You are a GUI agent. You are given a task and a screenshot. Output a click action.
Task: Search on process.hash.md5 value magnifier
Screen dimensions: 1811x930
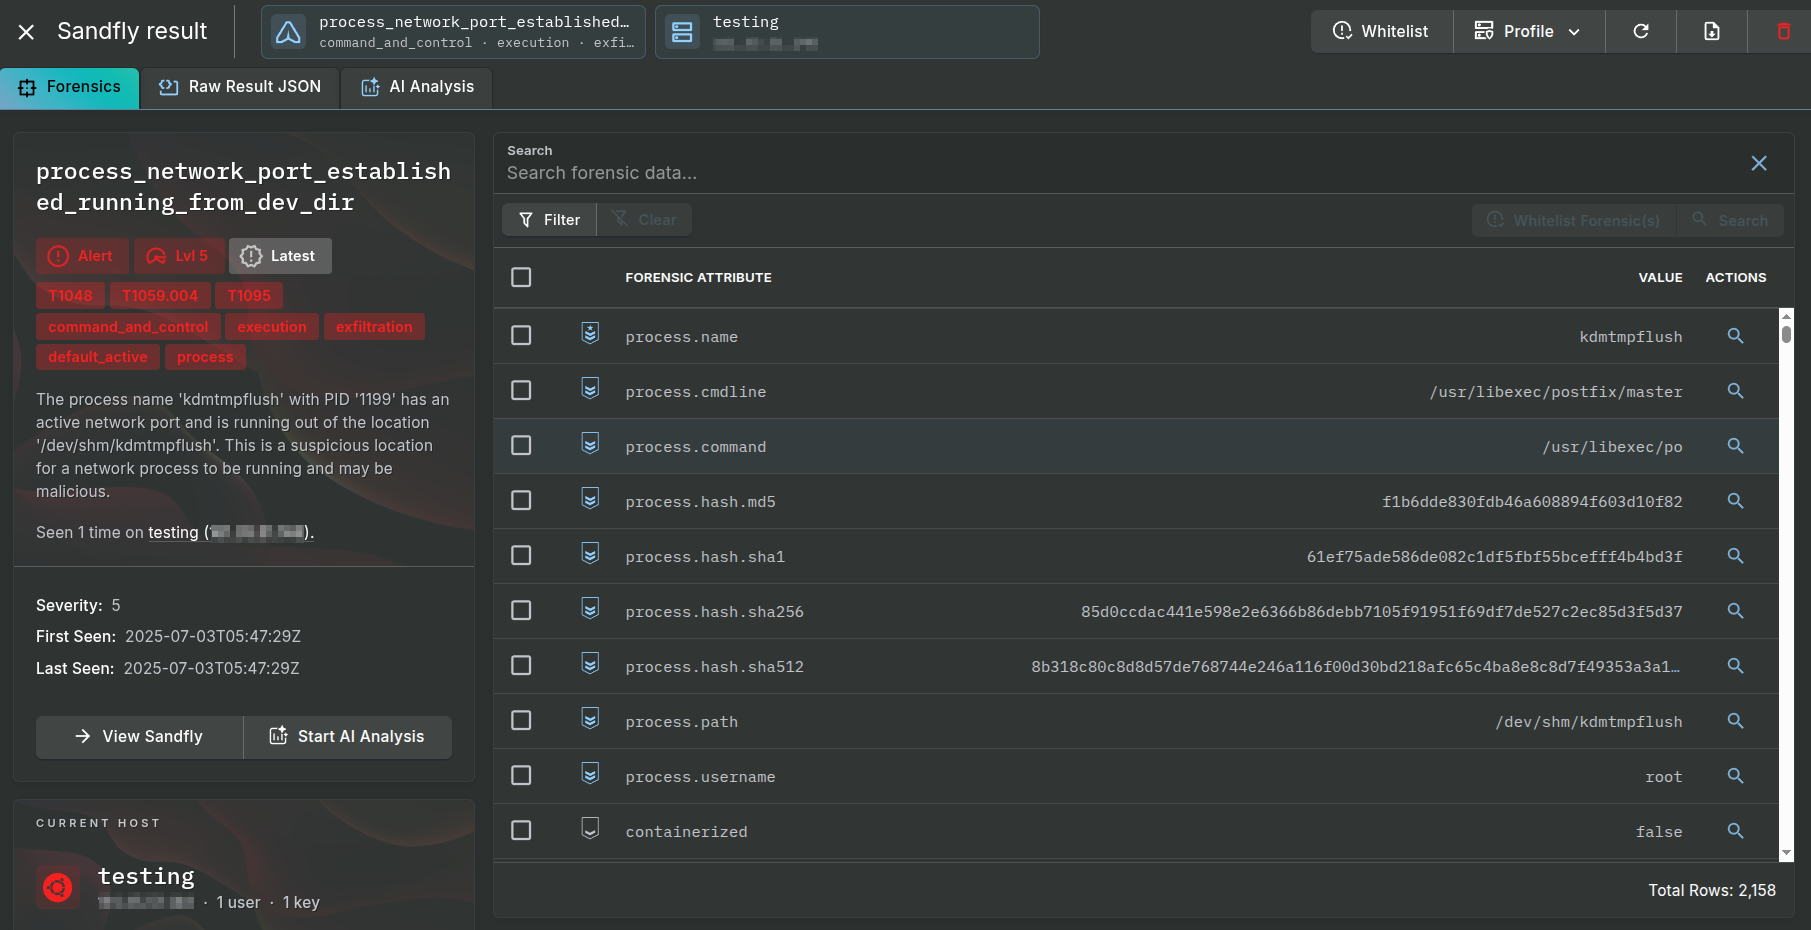[1735, 501]
